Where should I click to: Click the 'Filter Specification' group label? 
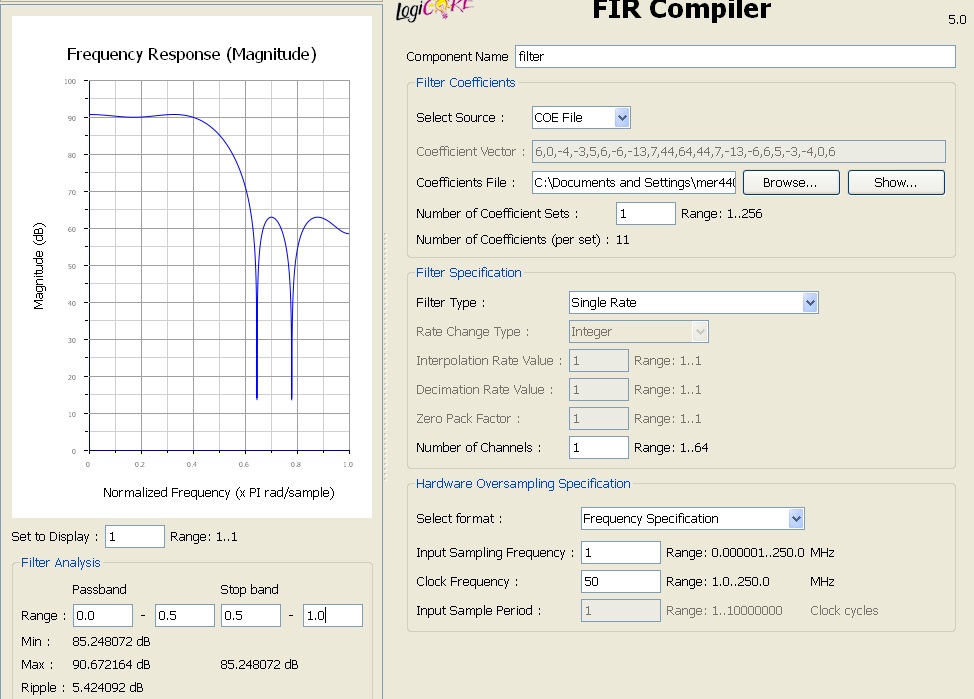468,273
